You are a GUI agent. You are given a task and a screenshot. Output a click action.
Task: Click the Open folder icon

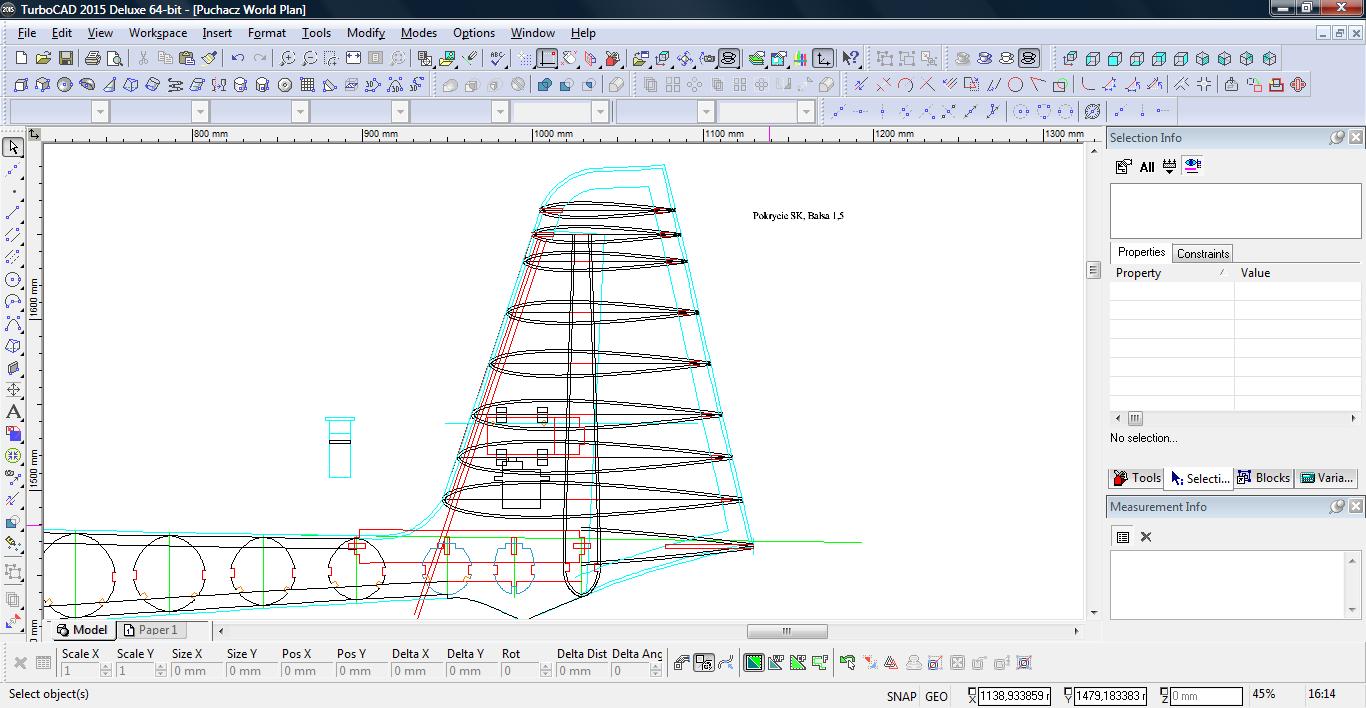click(x=43, y=59)
